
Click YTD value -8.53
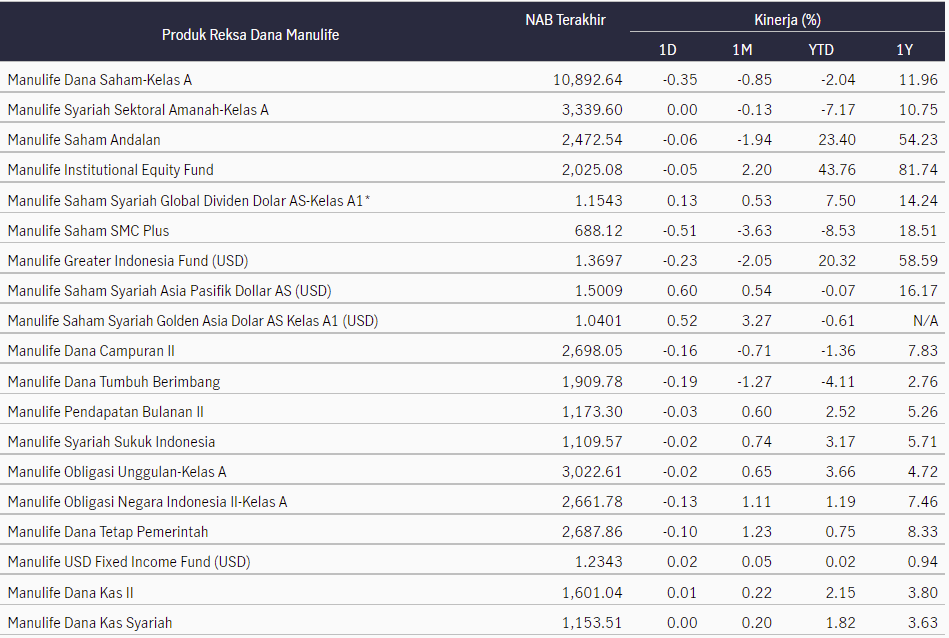tap(838, 231)
